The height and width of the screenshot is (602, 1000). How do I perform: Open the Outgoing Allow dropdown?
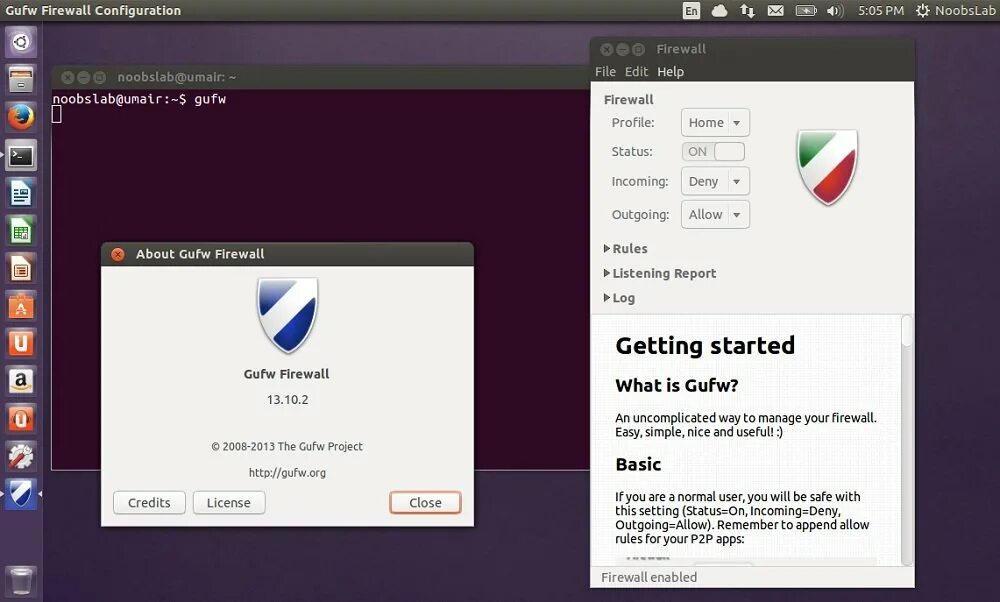click(x=715, y=215)
